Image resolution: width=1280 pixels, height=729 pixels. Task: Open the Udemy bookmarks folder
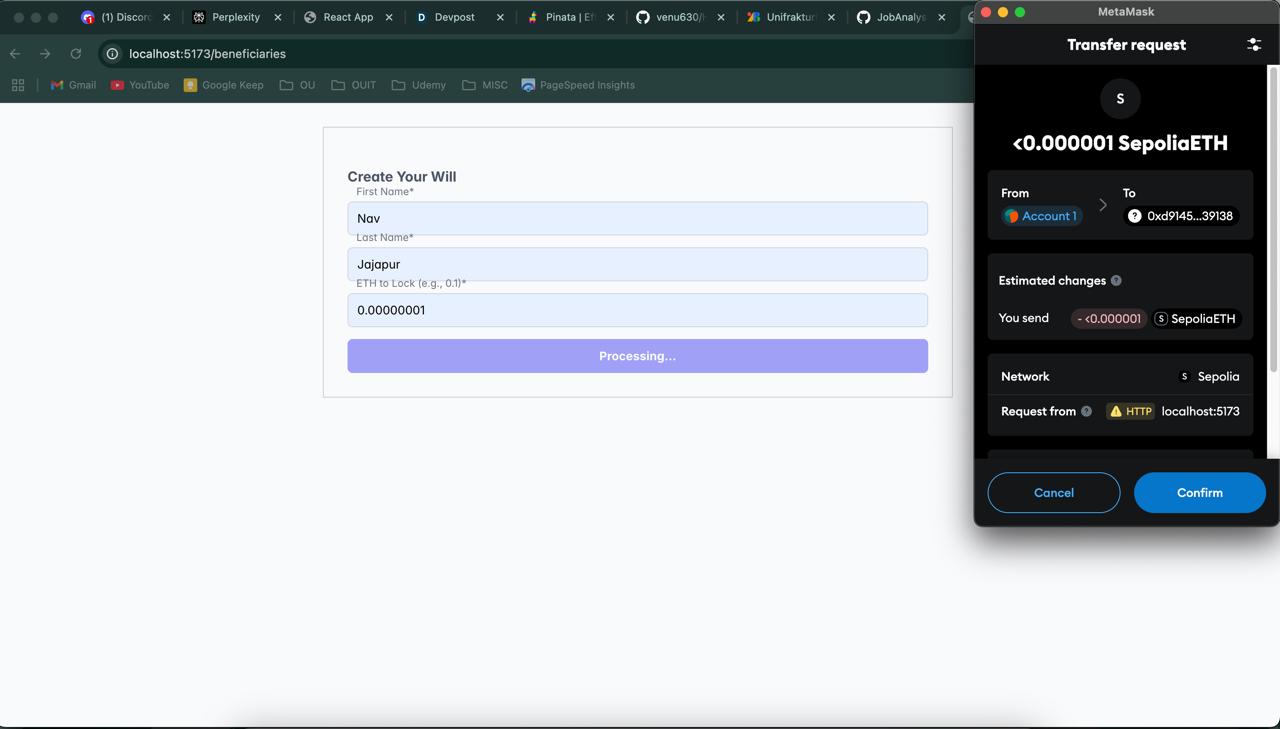(419, 85)
